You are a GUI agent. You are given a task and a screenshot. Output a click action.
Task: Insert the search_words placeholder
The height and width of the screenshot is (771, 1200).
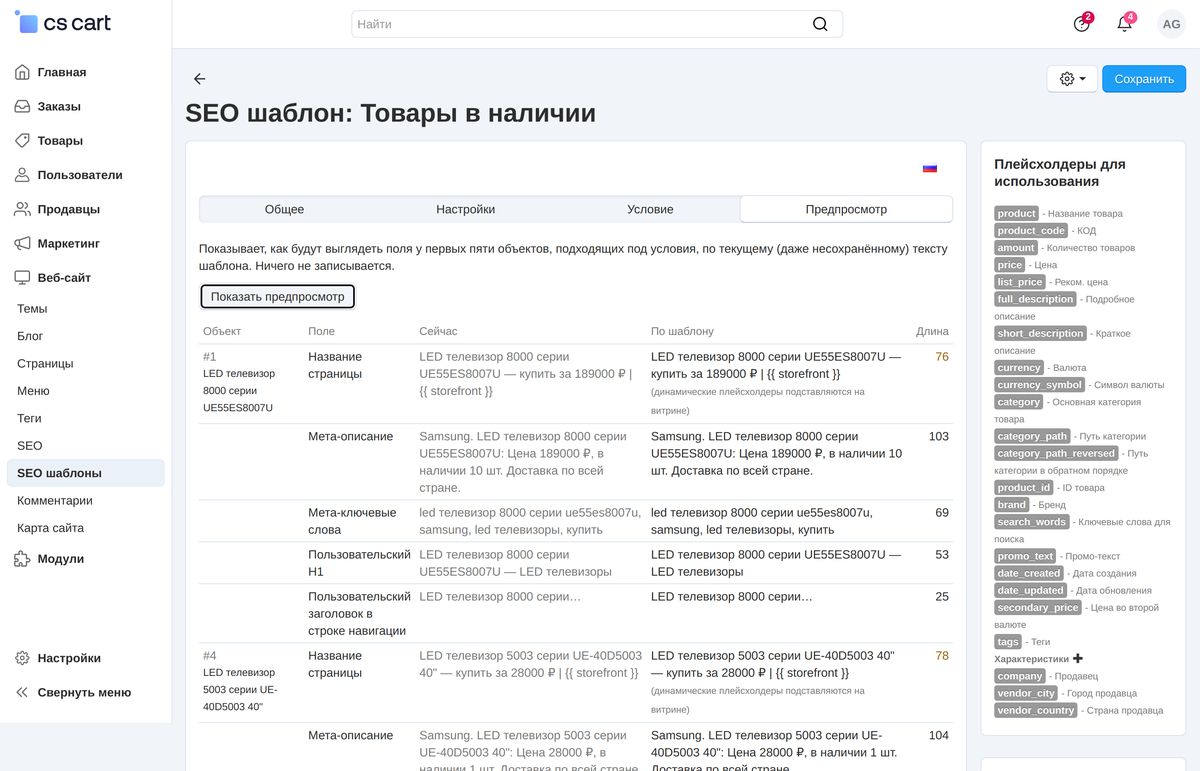pos(1032,521)
